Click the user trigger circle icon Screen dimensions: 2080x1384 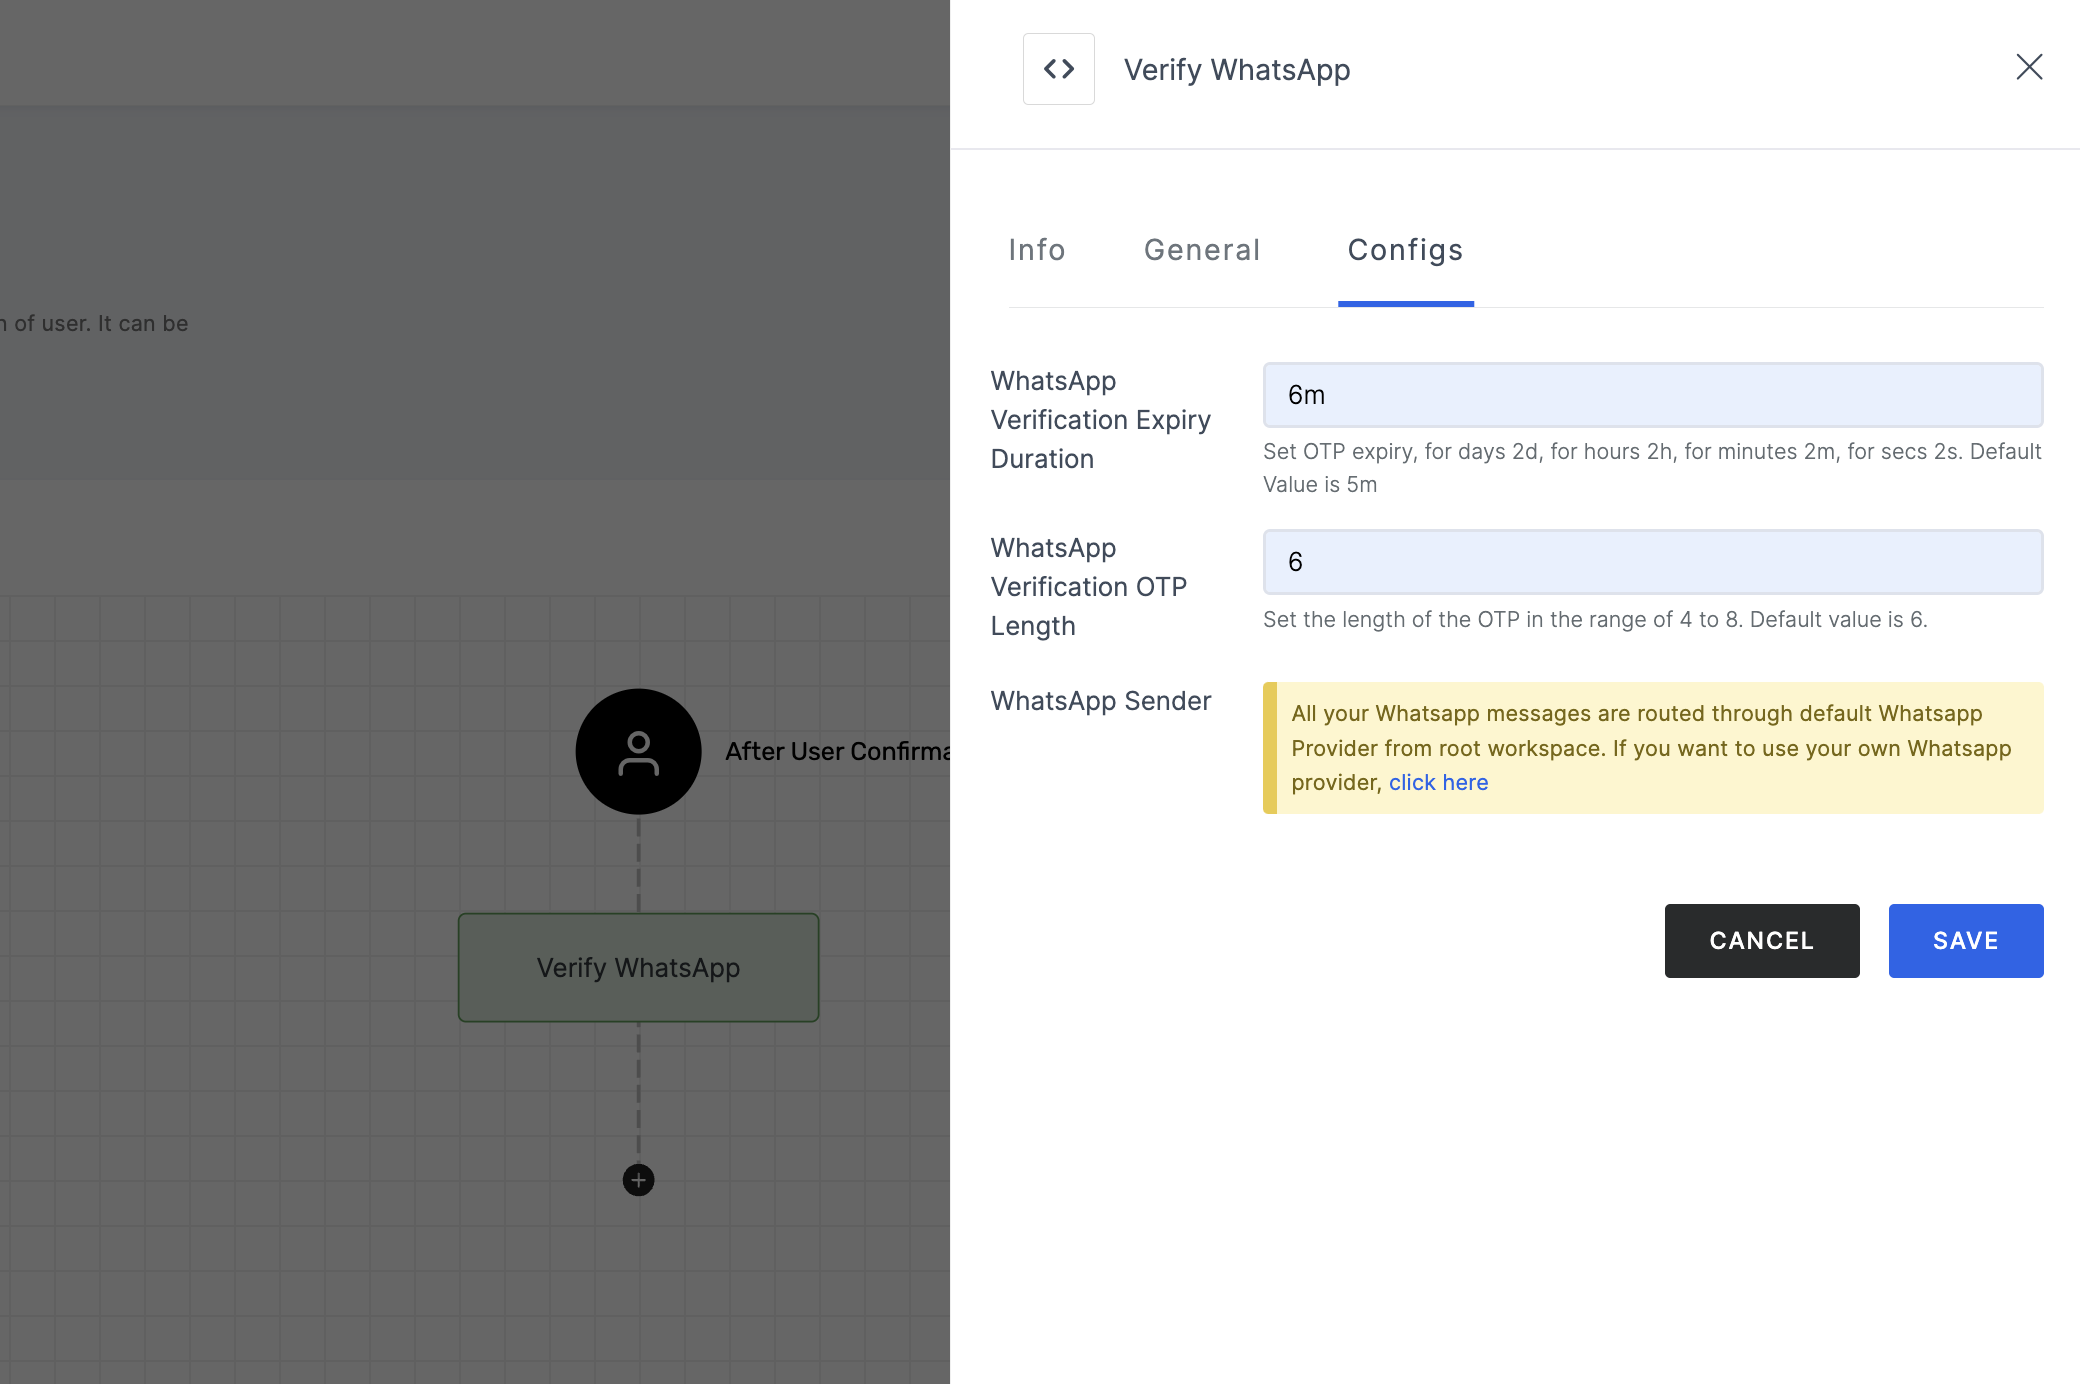pyautogui.click(x=638, y=752)
